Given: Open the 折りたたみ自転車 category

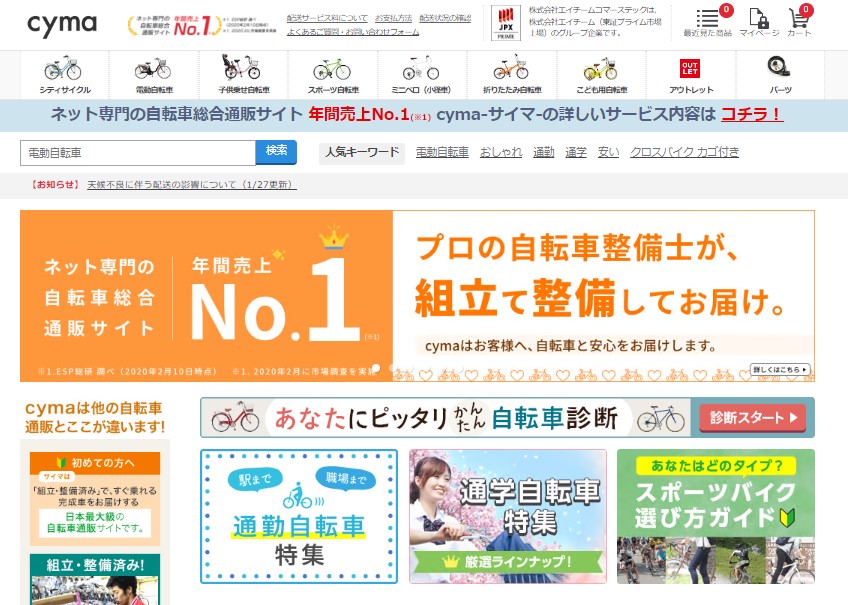Looking at the screenshot, I should [x=511, y=74].
